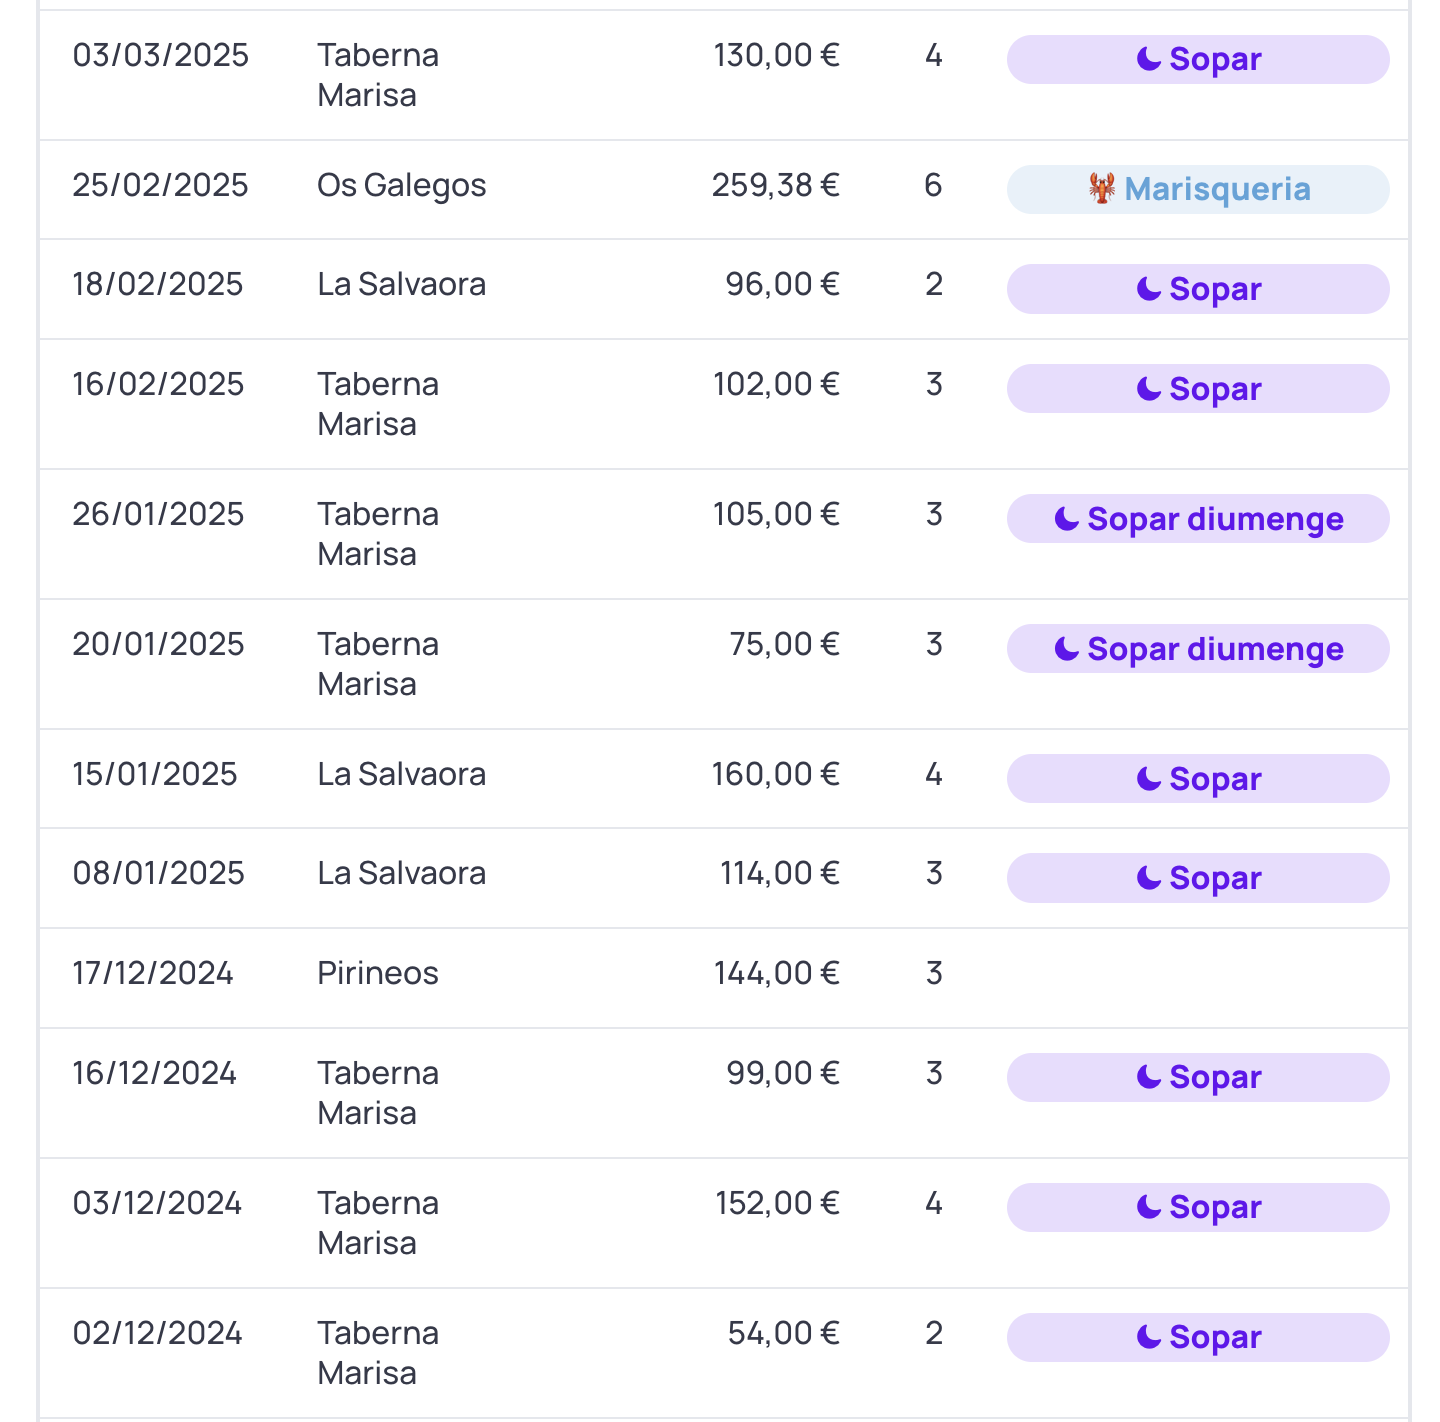This screenshot has height=1422, width=1440.
Task: Click the Sopar tag for 03/12/2024
Action: pyautogui.click(x=1198, y=1207)
